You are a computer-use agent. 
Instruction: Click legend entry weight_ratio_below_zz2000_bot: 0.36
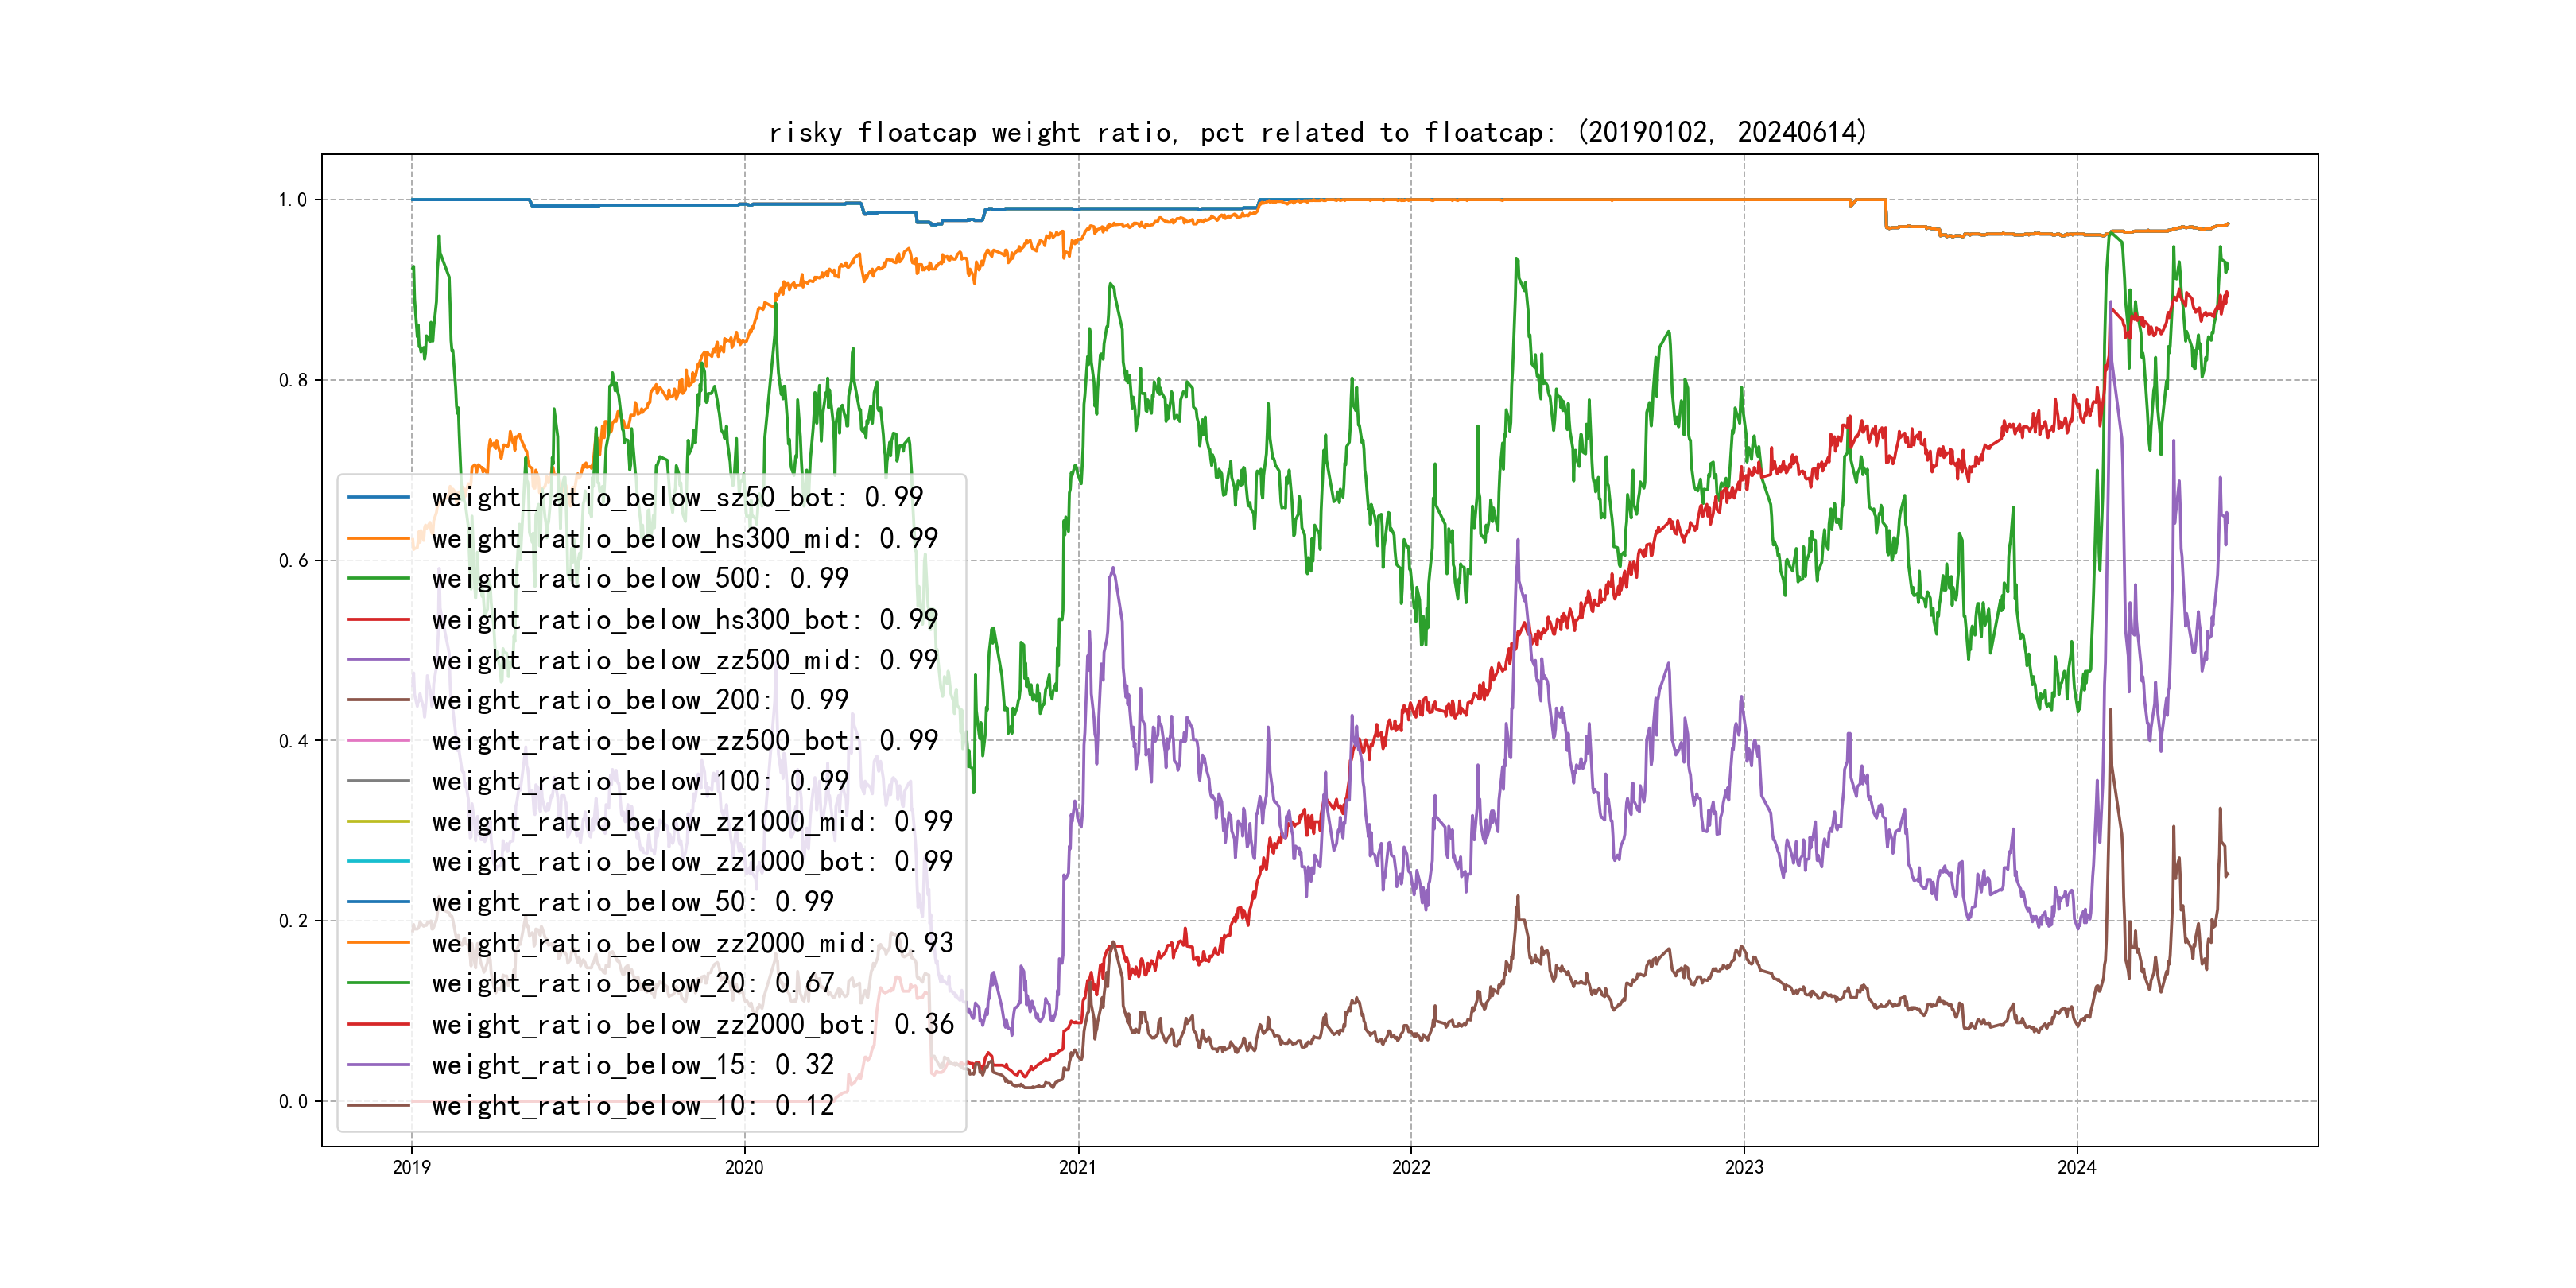coord(692,1024)
